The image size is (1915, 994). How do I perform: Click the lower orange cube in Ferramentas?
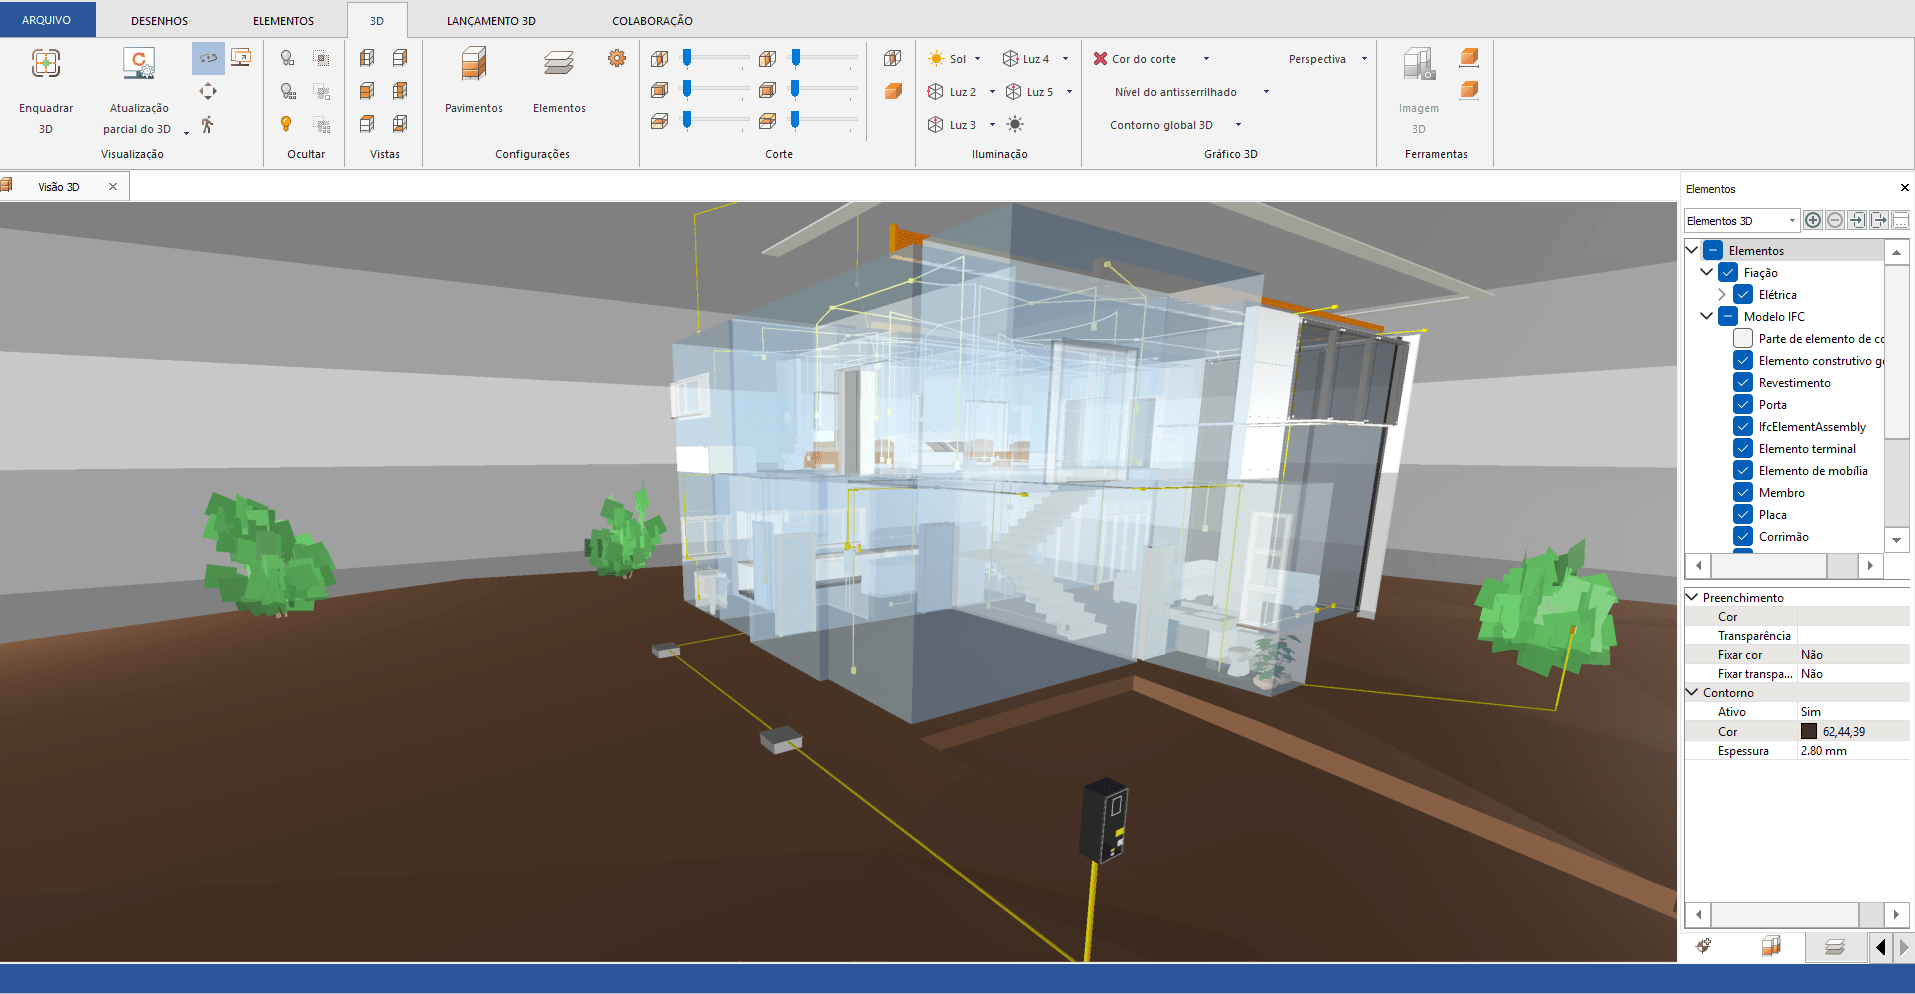[x=1469, y=90]
